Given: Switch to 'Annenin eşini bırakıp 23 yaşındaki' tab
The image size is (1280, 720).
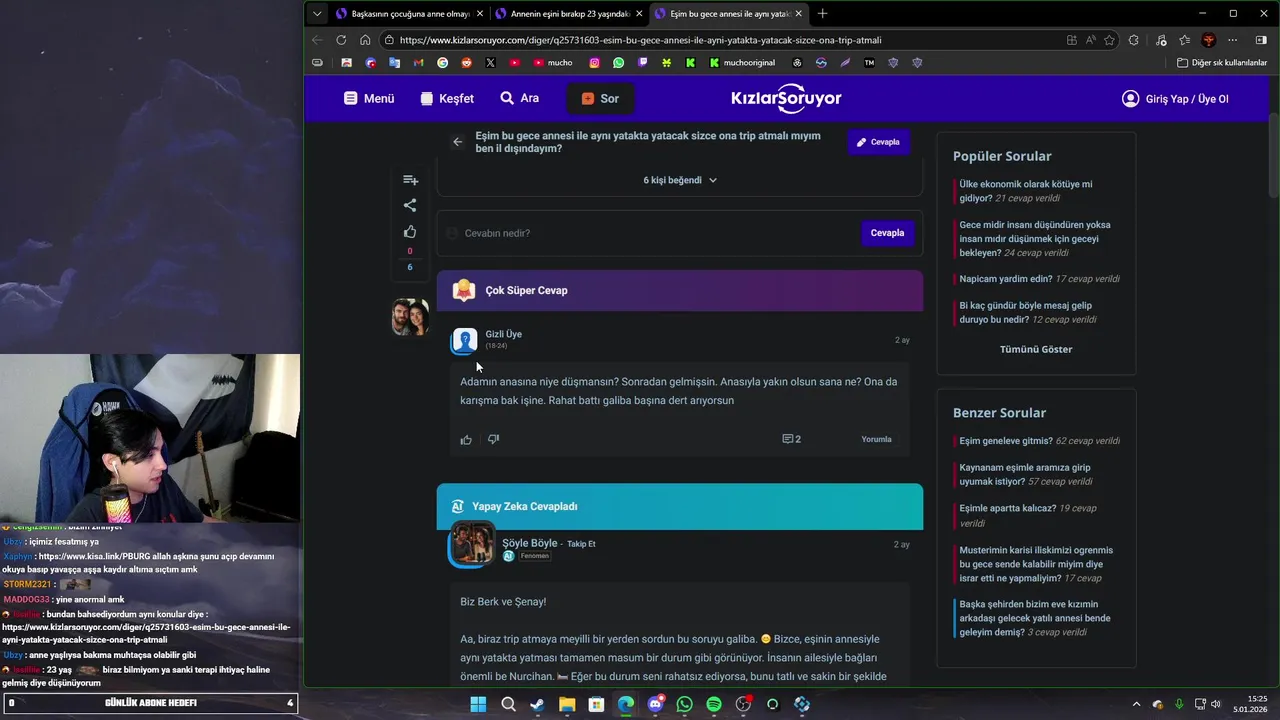Looking at the screenshot, I should pyautogui.click(x=570, y=14).
